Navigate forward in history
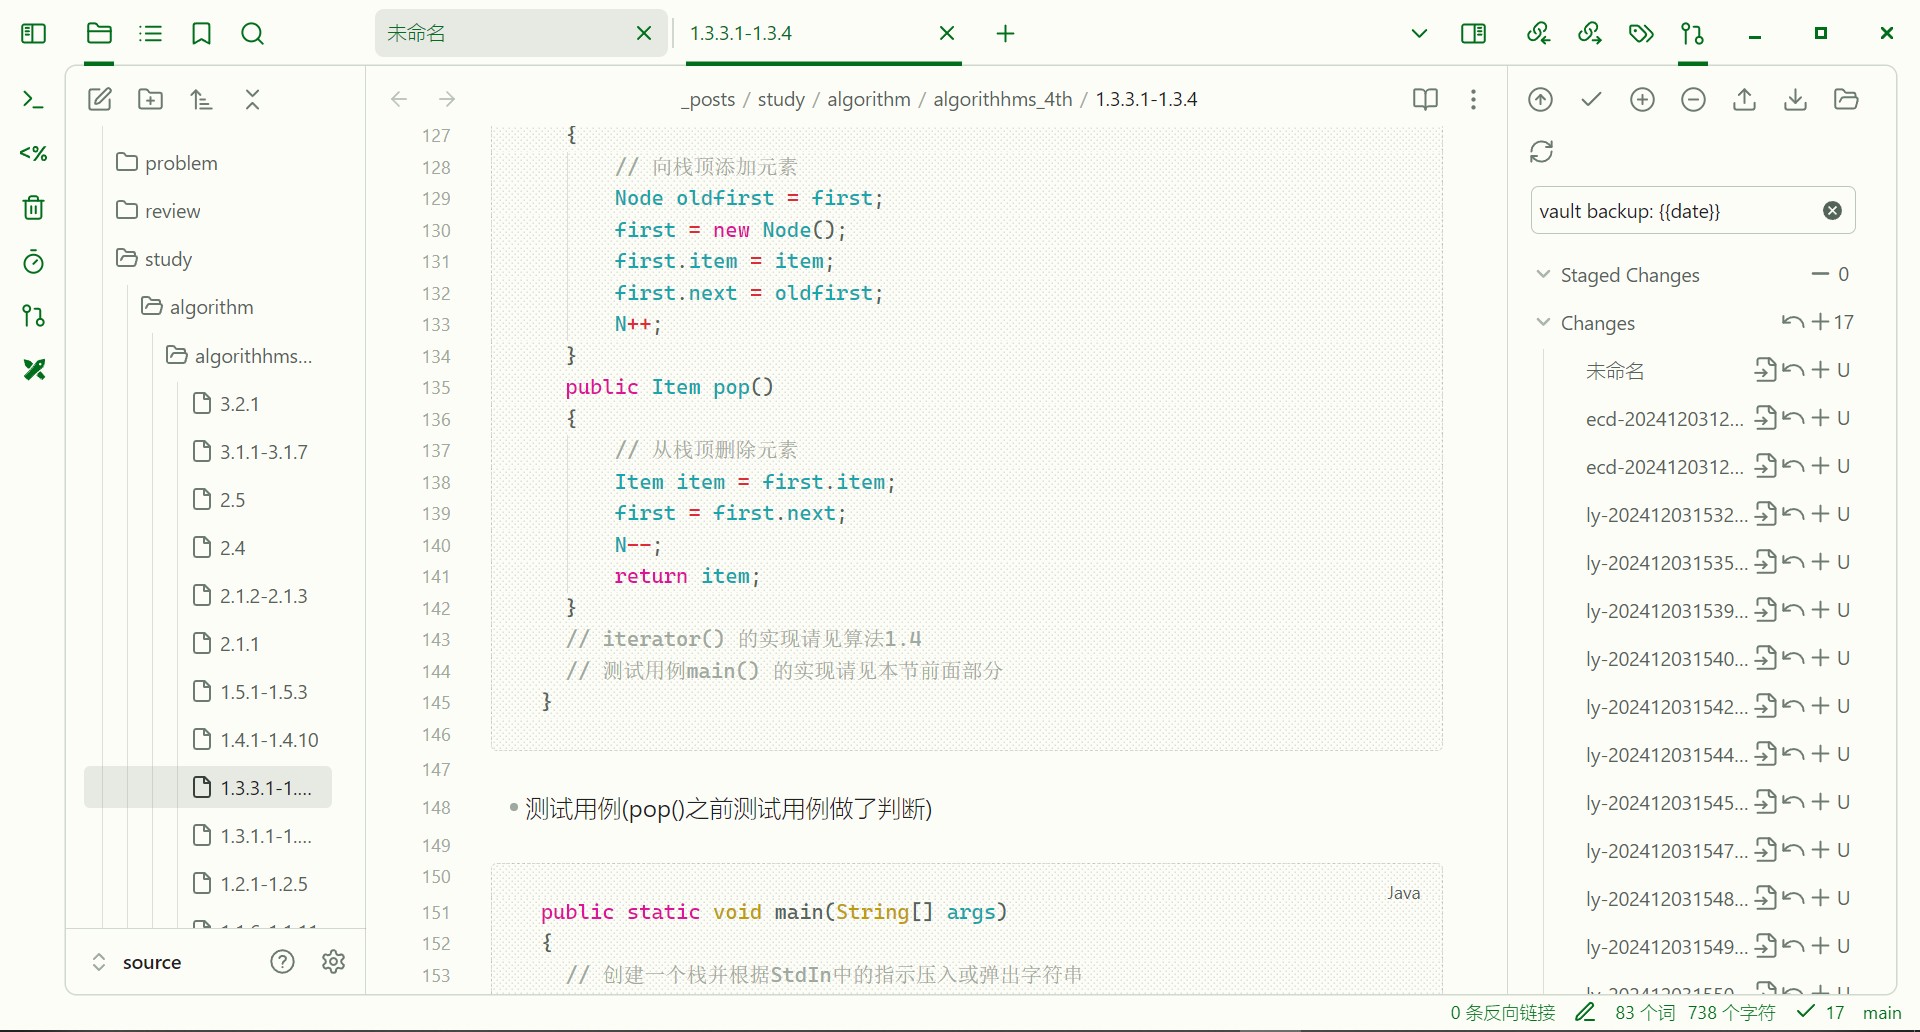Screen dimensions: 1920x1032 point(447,99)
